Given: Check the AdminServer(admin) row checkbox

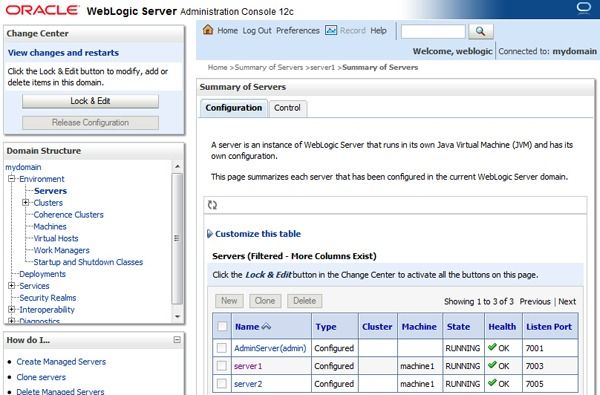Looking at the screenshot, I should click(222, 348).
